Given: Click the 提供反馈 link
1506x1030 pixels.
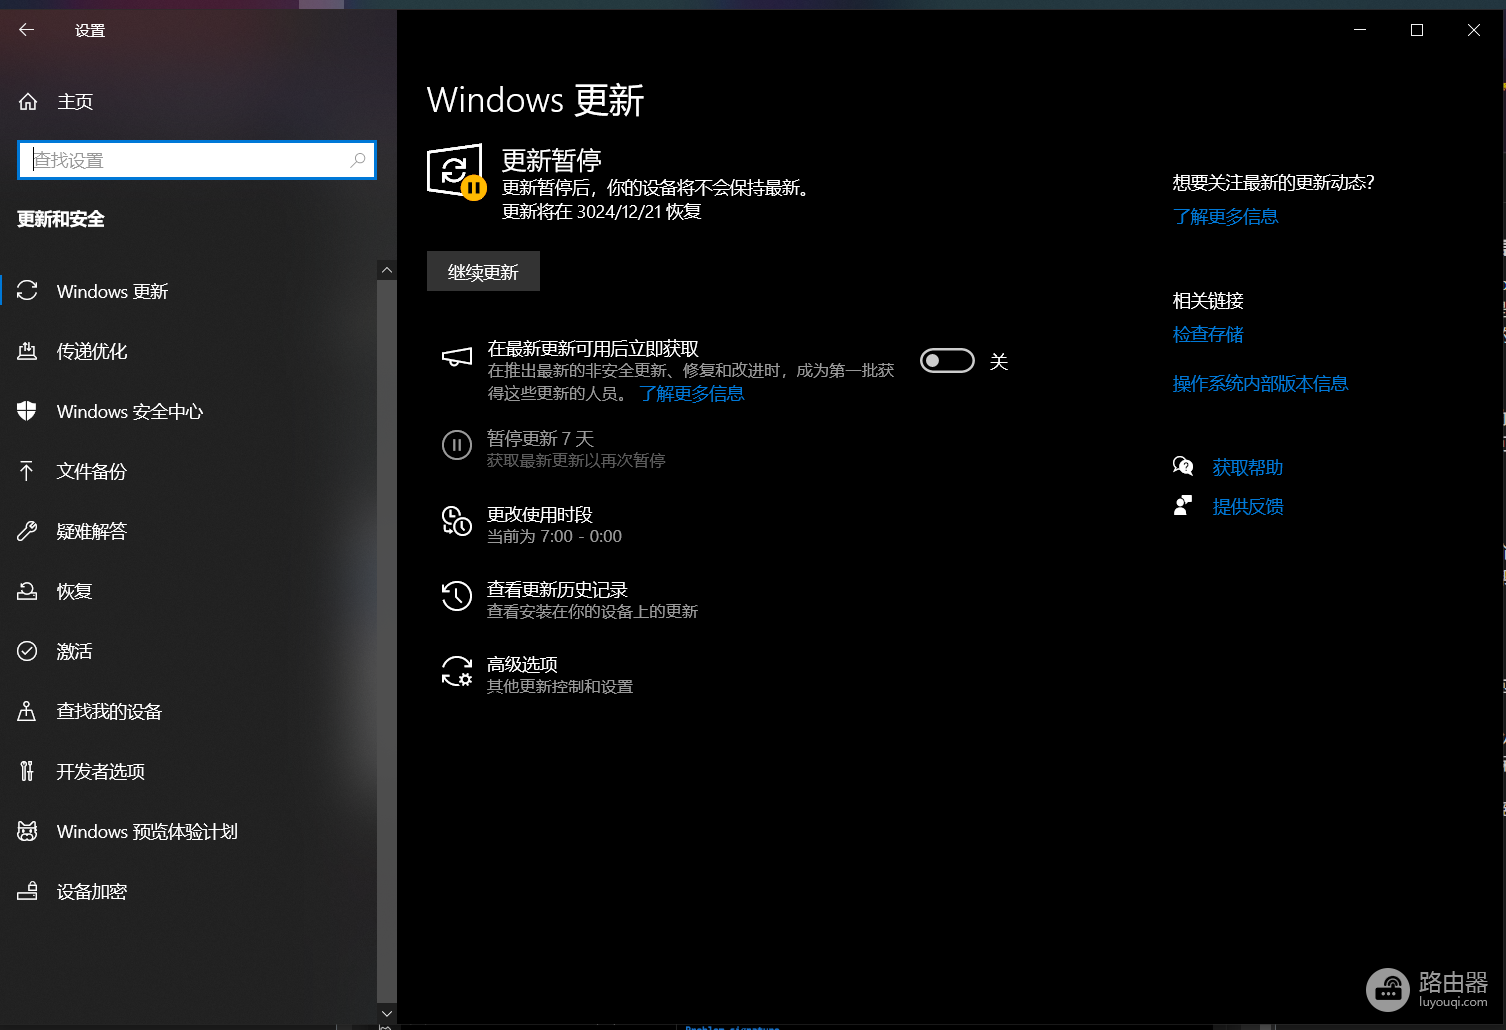Looking at the screenshot, I should click(1247, 507).
